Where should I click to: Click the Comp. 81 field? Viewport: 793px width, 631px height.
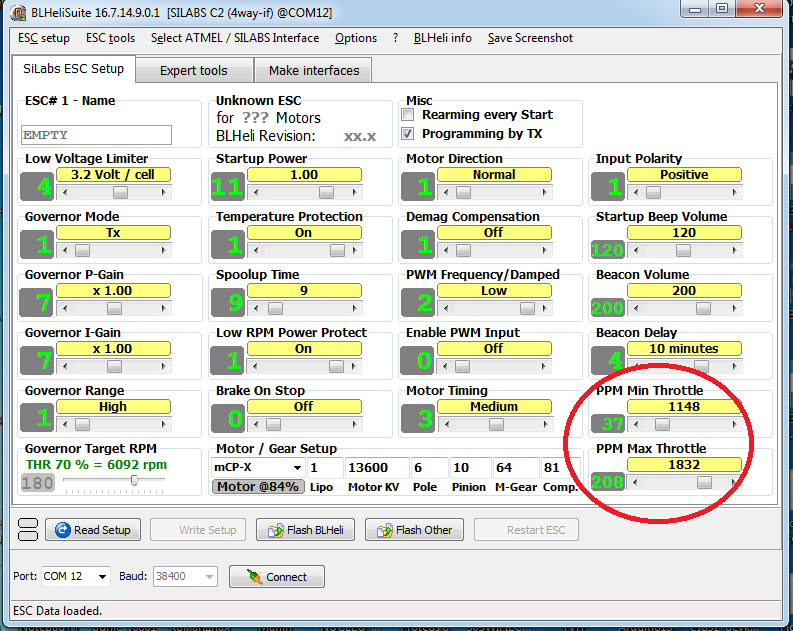[560, 467]
